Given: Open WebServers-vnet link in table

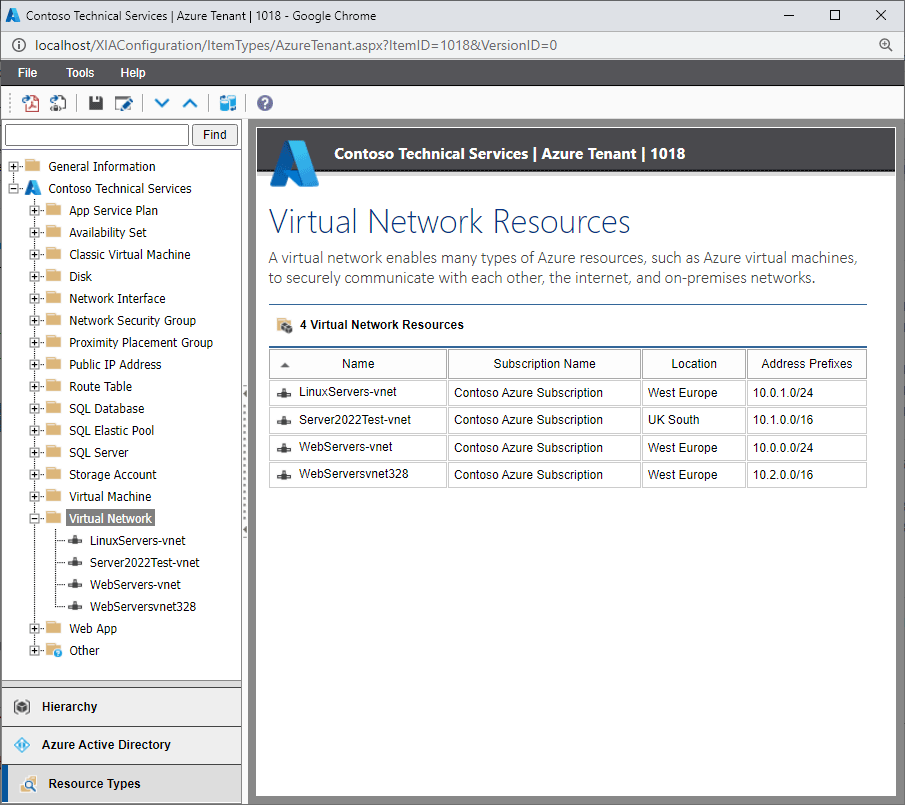Looking at the screenshot, I should [345, 447].
